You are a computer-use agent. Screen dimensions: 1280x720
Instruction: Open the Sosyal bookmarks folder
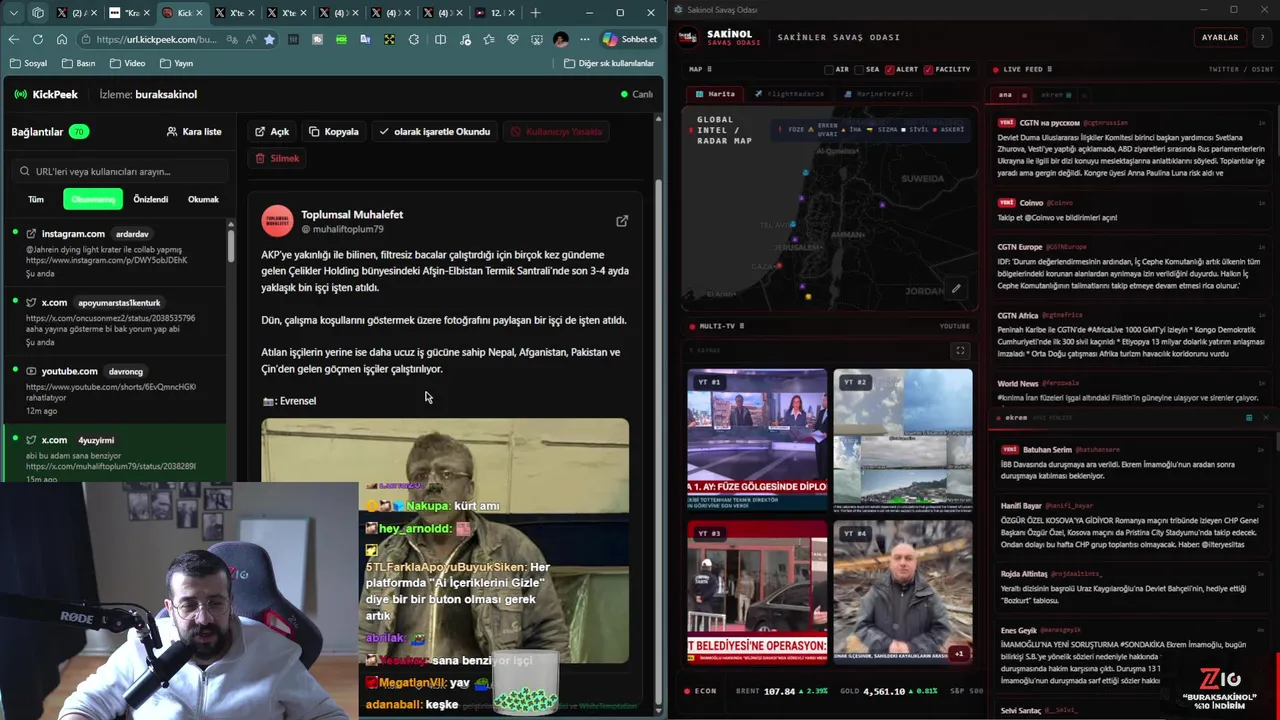pyautogui.click(x=28, y=63)
